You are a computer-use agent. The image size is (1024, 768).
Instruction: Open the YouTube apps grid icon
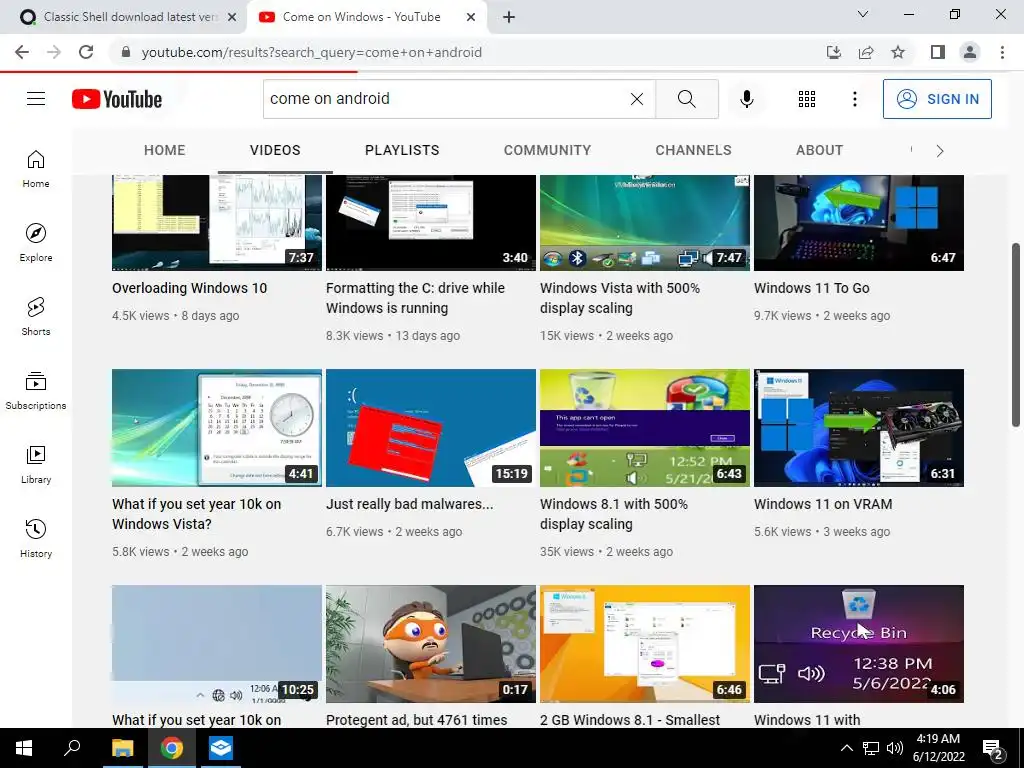[807, 99]
